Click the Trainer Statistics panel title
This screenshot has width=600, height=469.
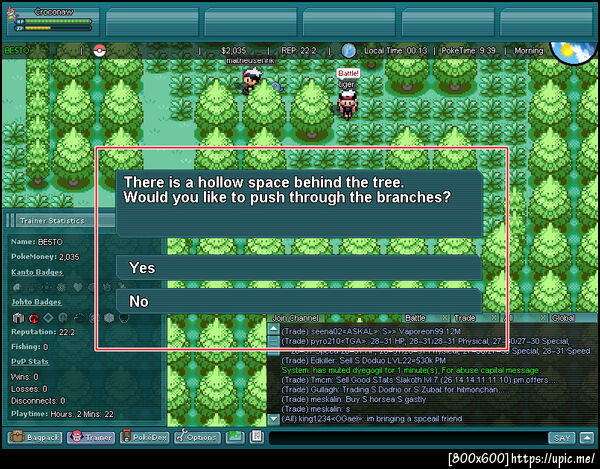click(x=52, y=221)
